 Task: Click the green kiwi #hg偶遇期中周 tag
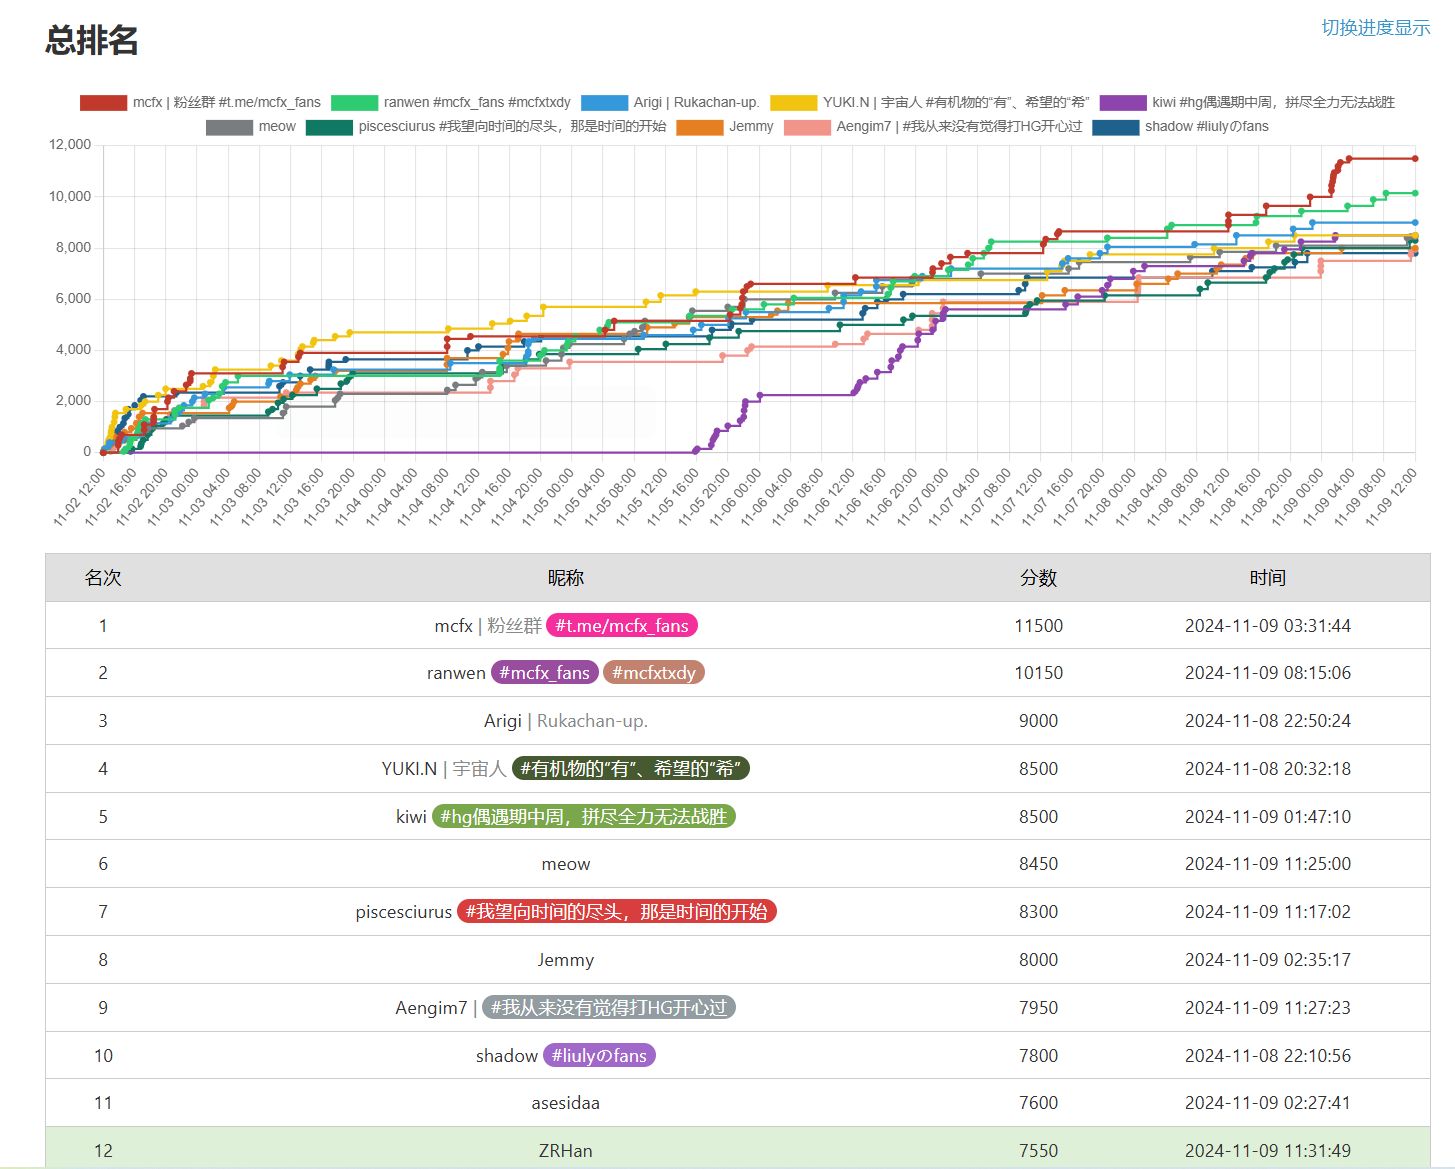click(x=584, y=817)
